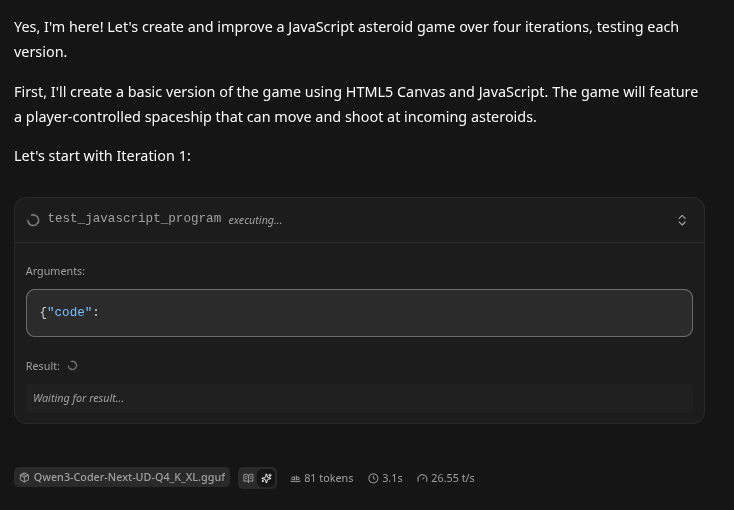
Task: Click the tokens count icon
Action: tap(296, 478)
